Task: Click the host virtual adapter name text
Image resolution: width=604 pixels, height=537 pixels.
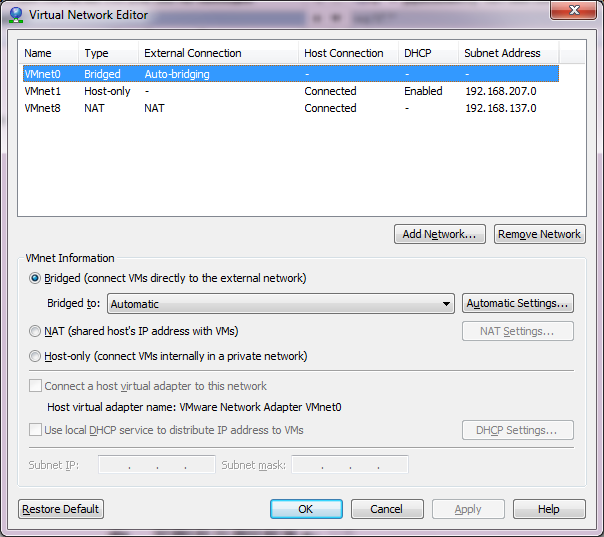Action: click(194, 407)
